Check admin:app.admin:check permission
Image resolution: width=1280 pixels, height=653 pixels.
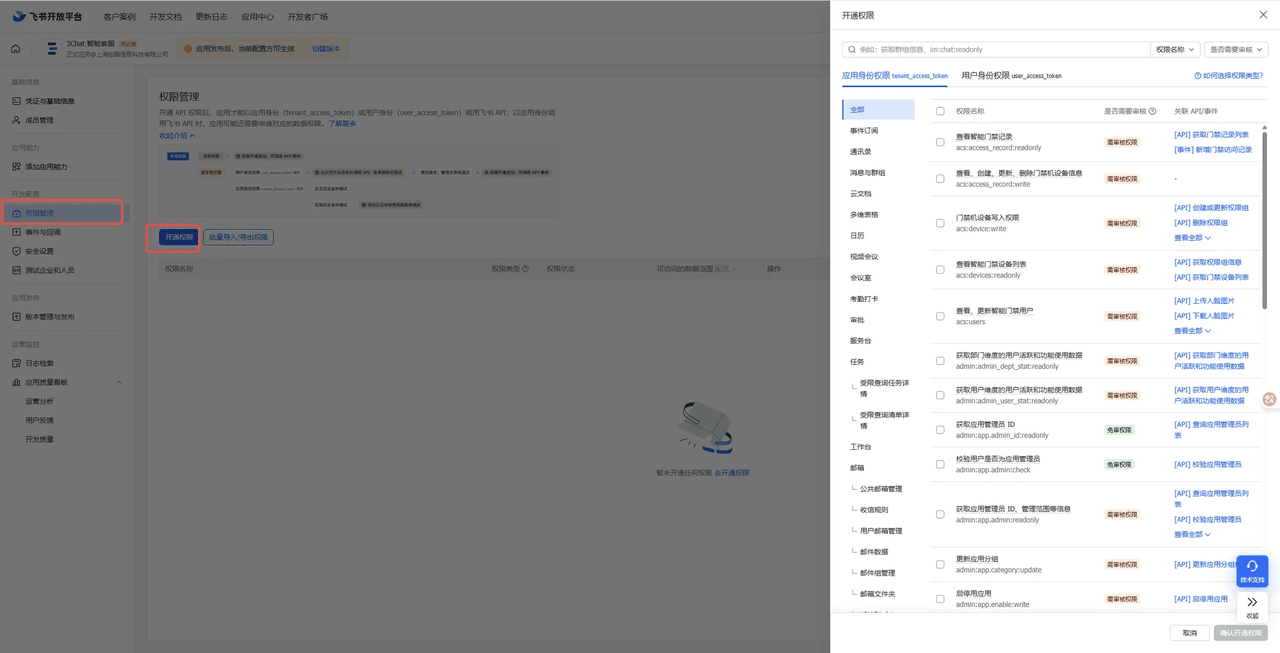[940, 464]
